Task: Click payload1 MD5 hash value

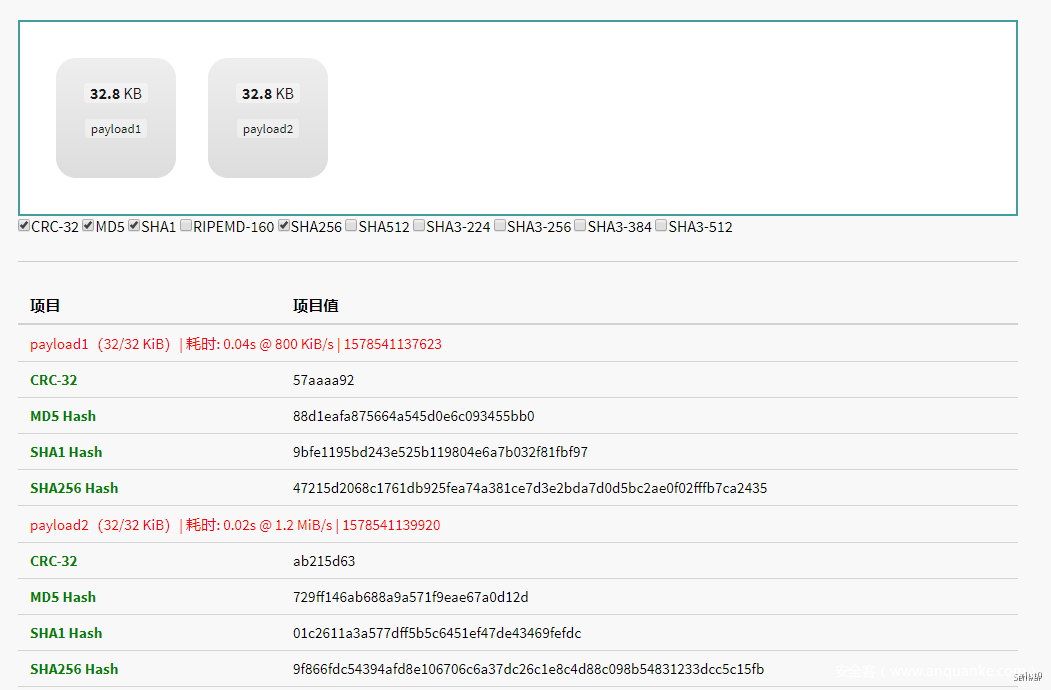Action: pyautogui.click(x=413, y=416)
